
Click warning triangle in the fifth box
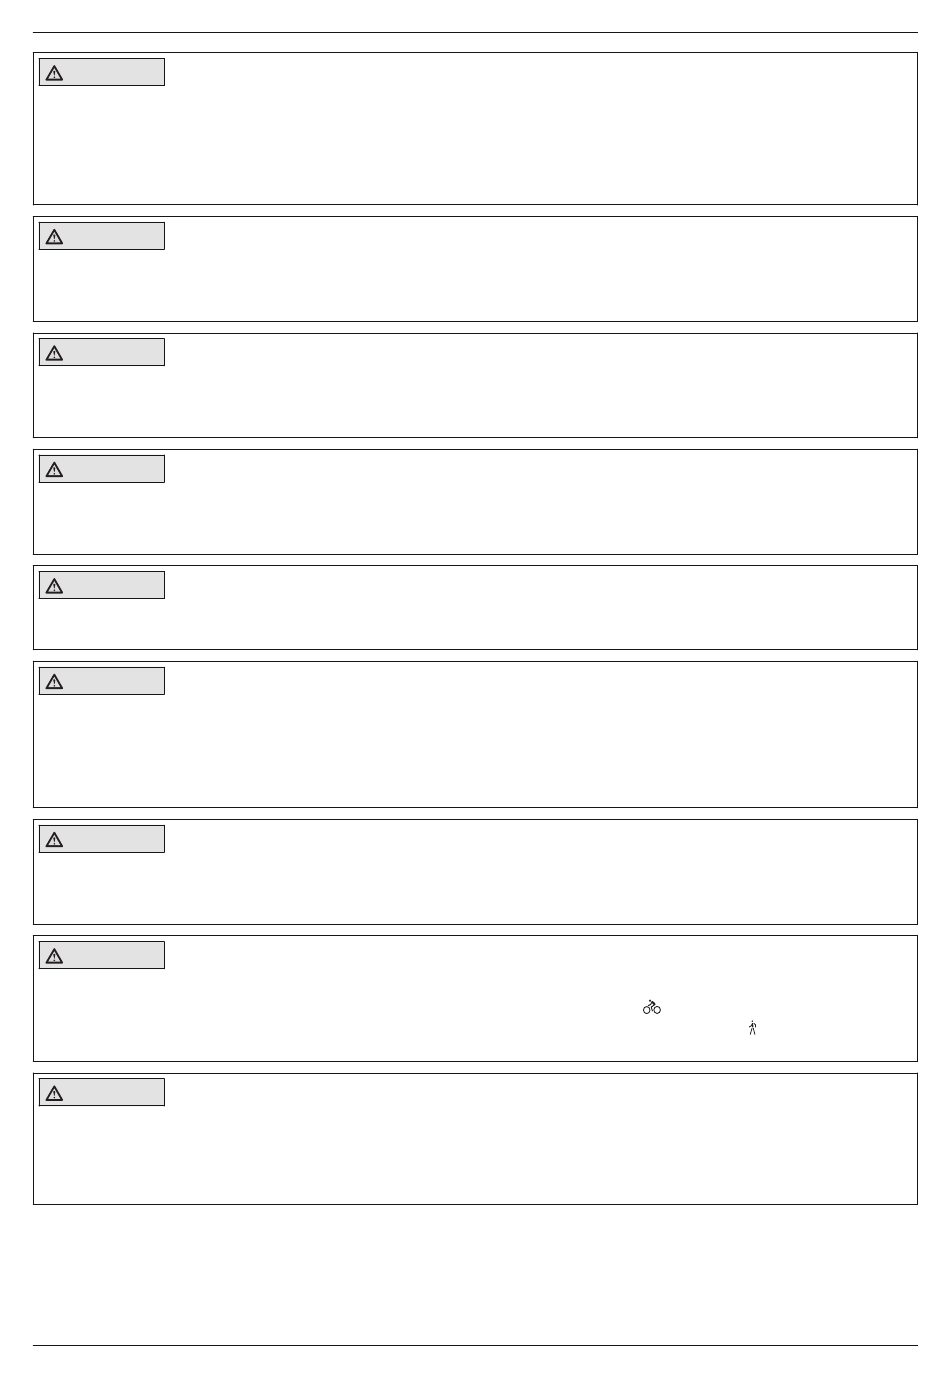click(54, 586)
